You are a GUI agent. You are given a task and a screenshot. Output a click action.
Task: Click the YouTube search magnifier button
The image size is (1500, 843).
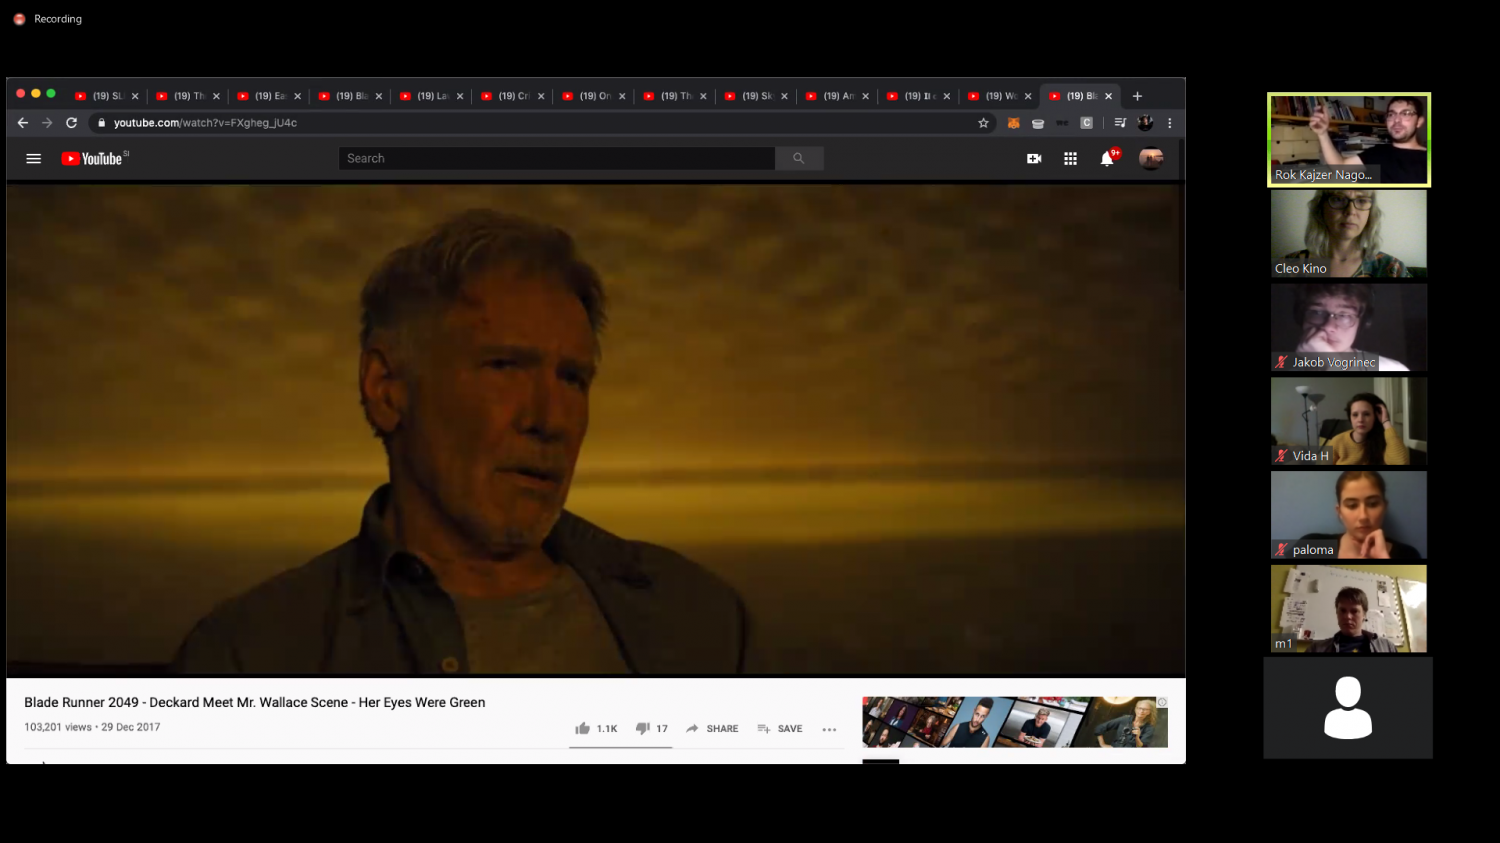coord(799,158)
